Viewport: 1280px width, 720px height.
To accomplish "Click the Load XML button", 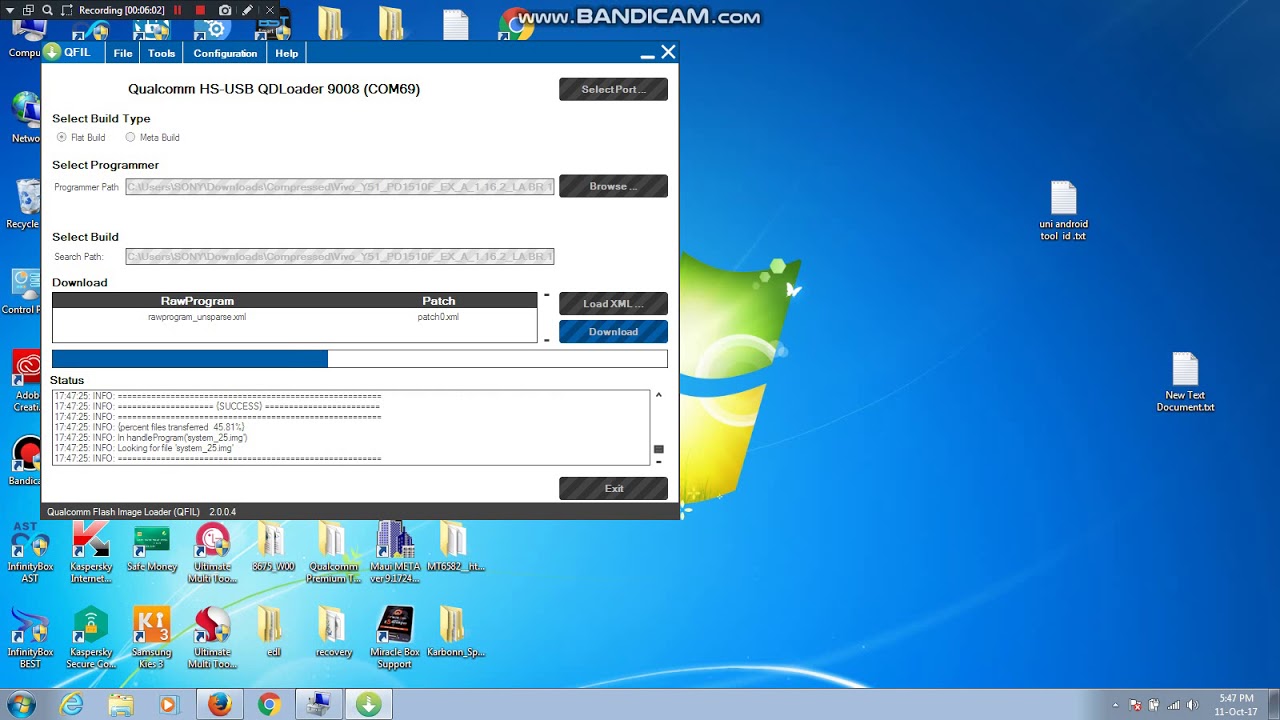I will (613, 304).
